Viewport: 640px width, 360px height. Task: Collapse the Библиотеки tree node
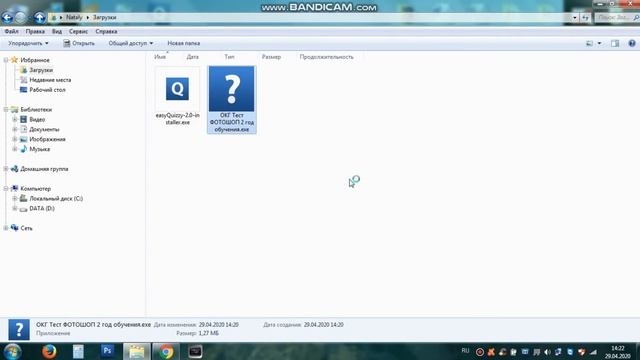point(6,109)
